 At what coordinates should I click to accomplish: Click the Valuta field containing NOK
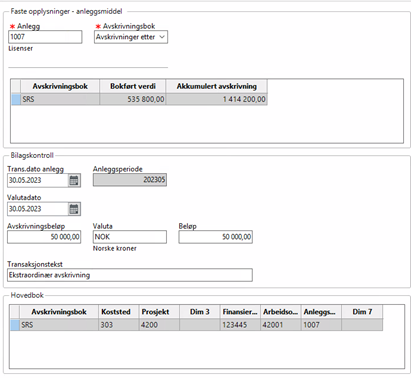coord(130,237)
